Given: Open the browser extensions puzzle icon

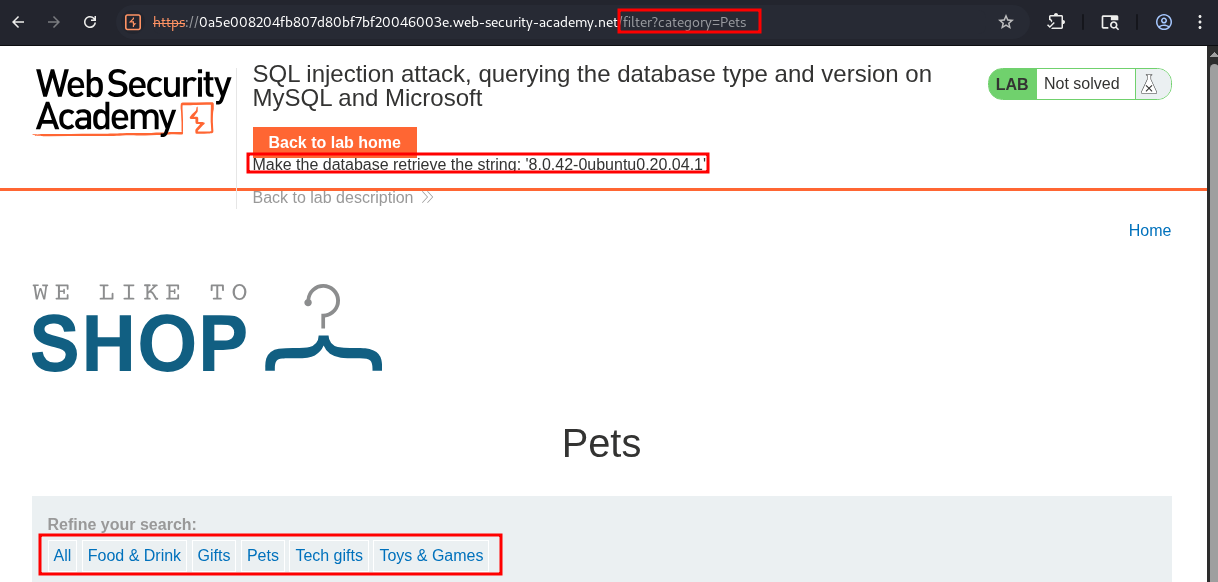Looking at the screenshot, I should 1056,22.
